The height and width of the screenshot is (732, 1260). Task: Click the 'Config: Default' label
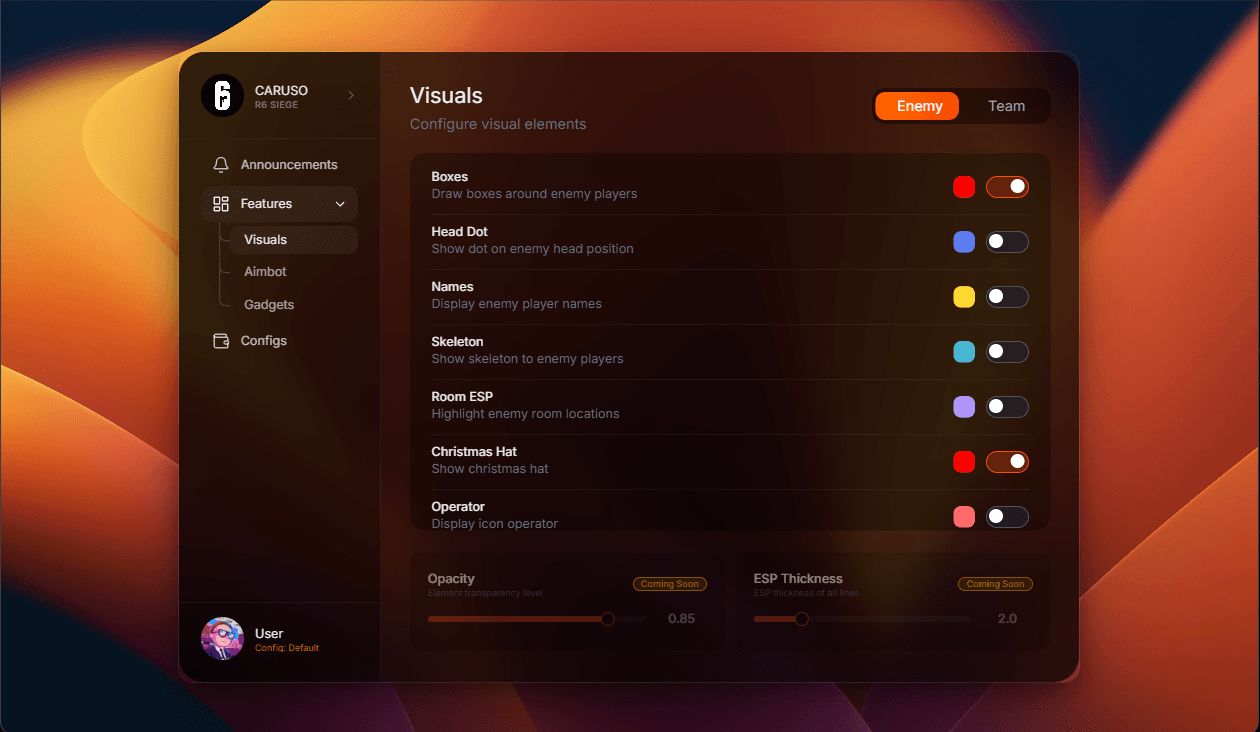pyautogui.click(x=287, y=648)
